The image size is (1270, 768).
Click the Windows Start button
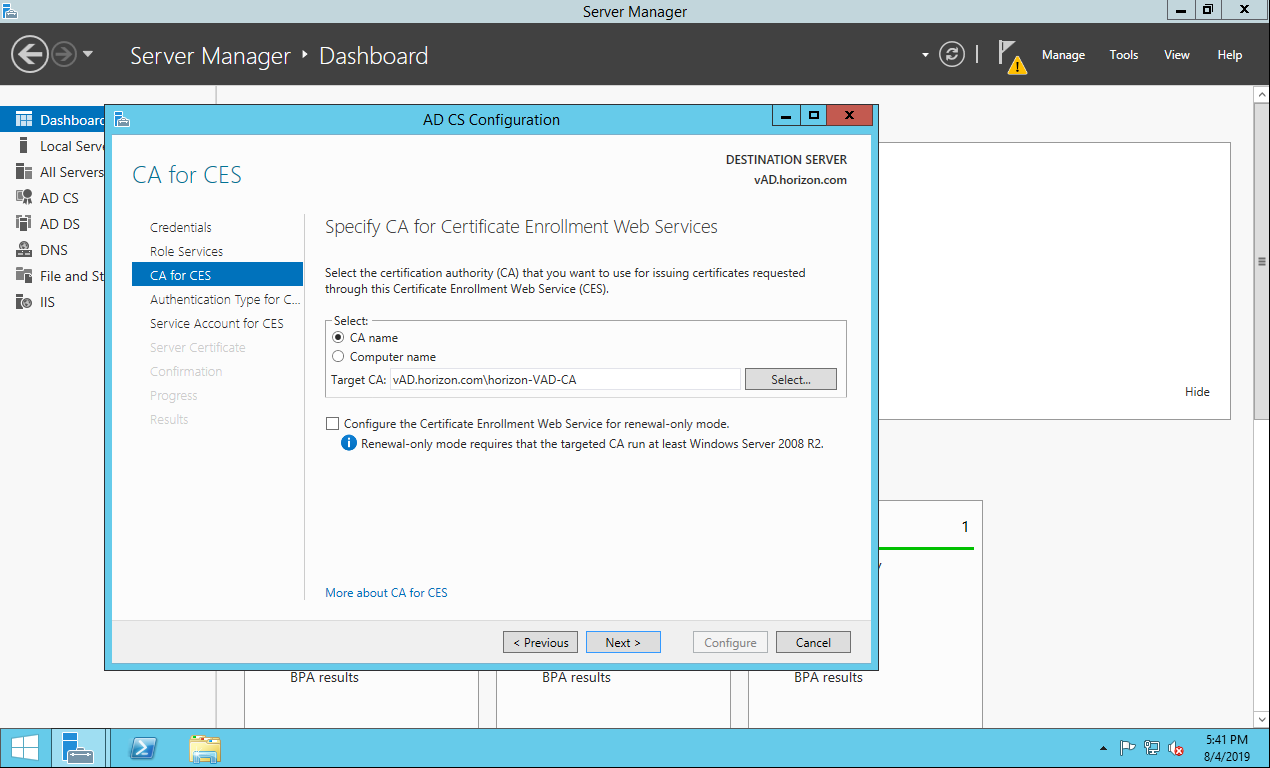(x=24, y=748)
